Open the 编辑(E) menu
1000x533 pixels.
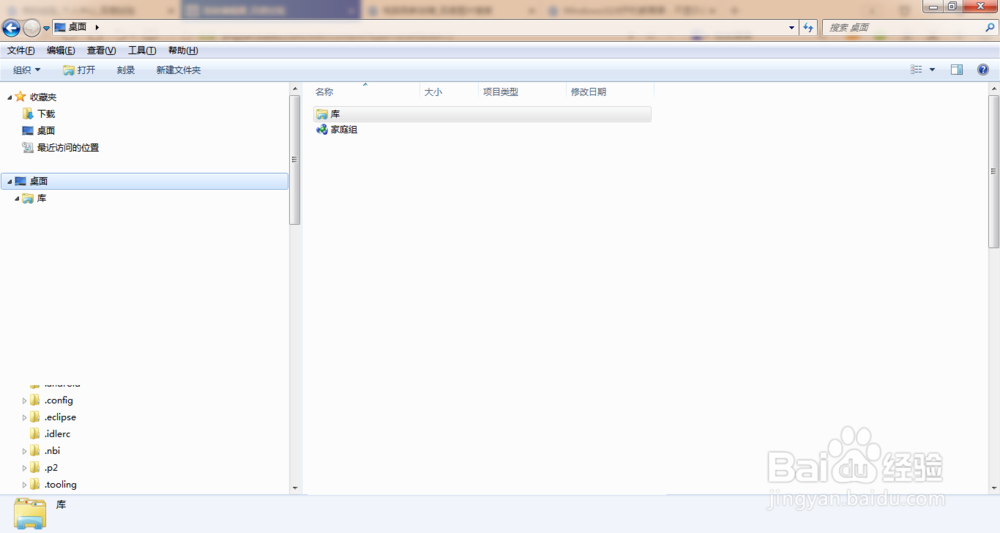point(61,50)
